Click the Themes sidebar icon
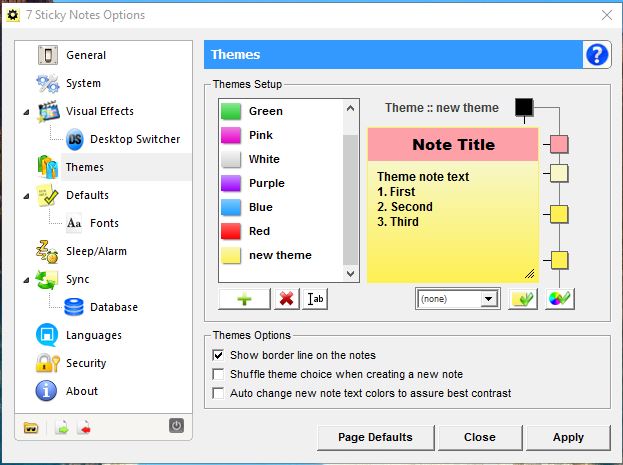The height and width of the screenshot is (465, 623). (48, 167)
